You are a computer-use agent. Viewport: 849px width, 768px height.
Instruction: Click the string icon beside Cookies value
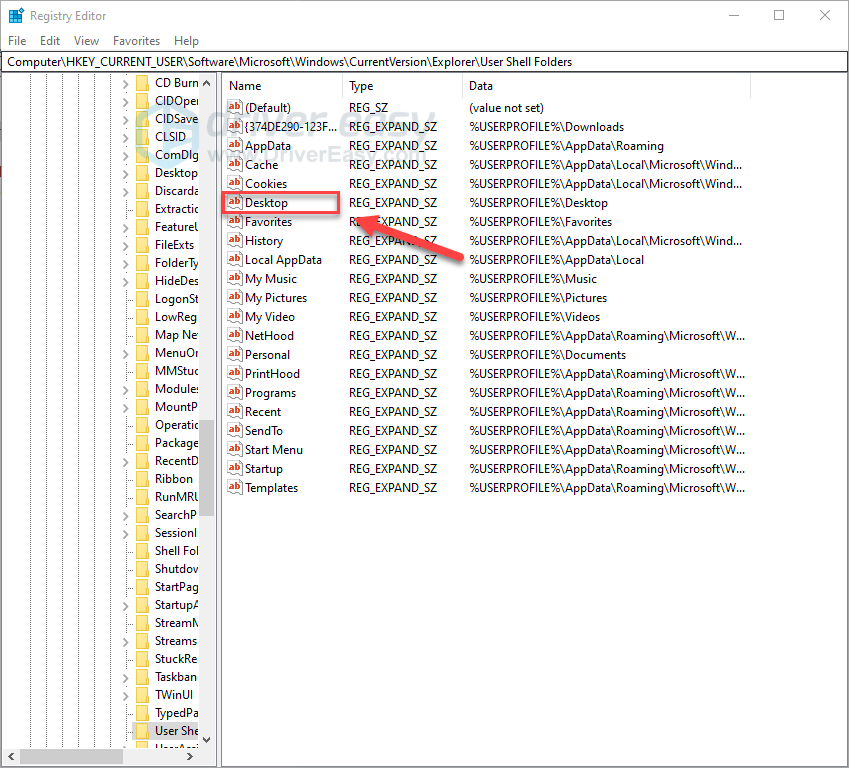[234, 183]
